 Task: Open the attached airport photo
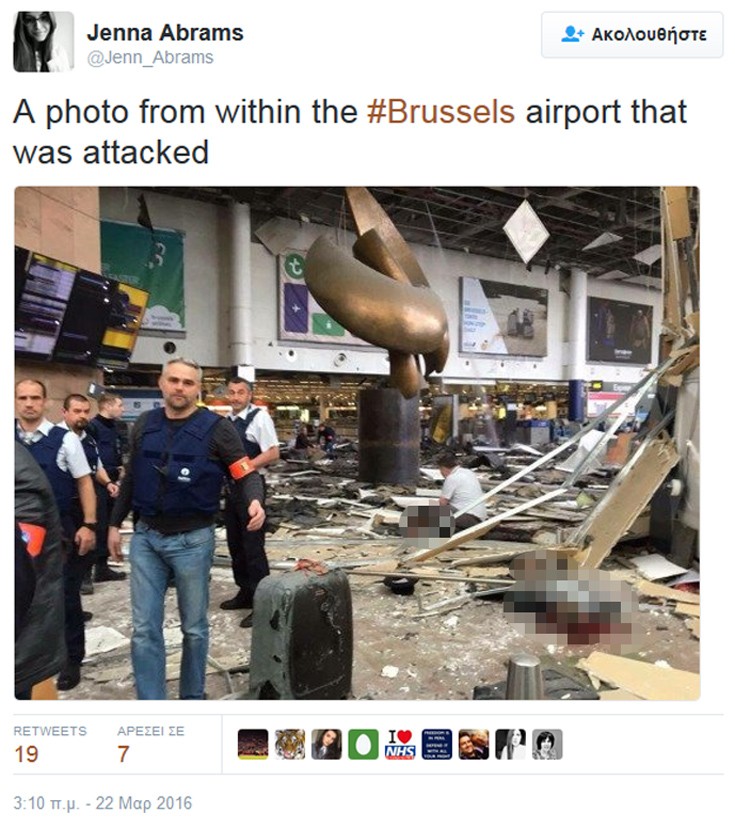click(x=357, y=443)
